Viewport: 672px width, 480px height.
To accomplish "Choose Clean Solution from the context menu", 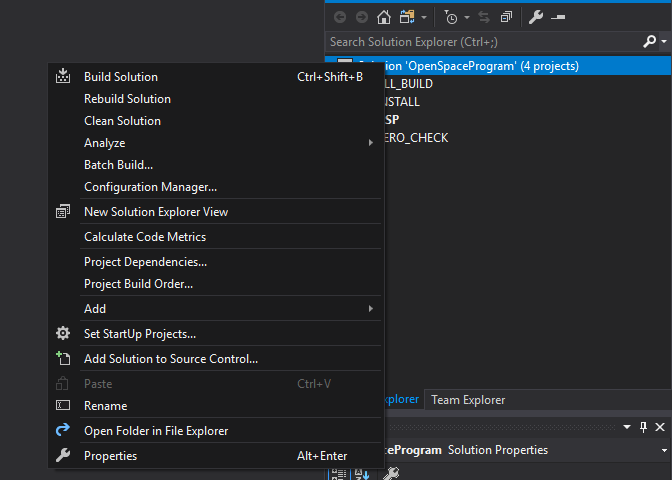I will 216,121.
